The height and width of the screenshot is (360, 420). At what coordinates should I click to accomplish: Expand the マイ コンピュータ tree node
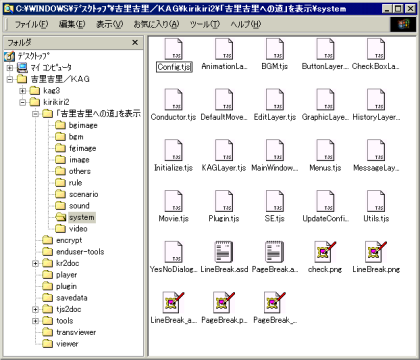tap(10, 68)
